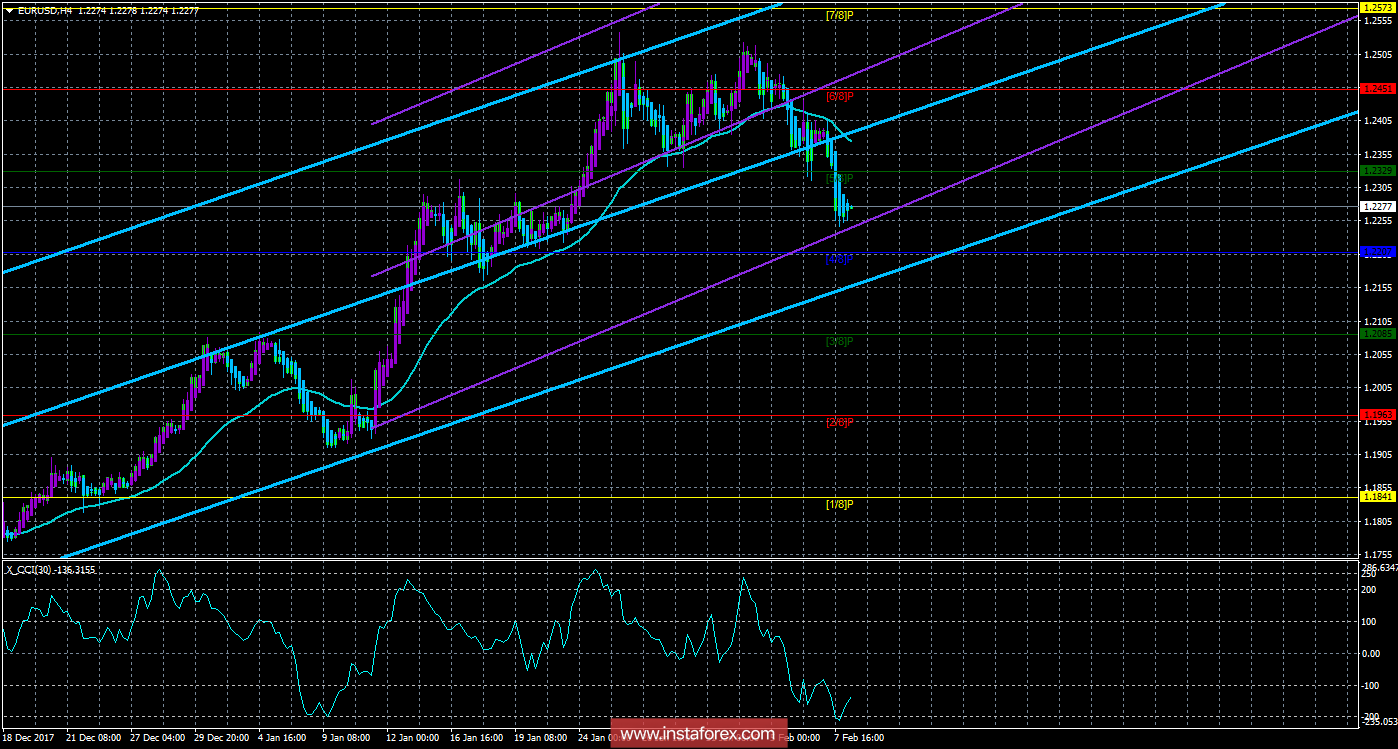Click the [1/8]P Murrey level label

pos(839,504)
